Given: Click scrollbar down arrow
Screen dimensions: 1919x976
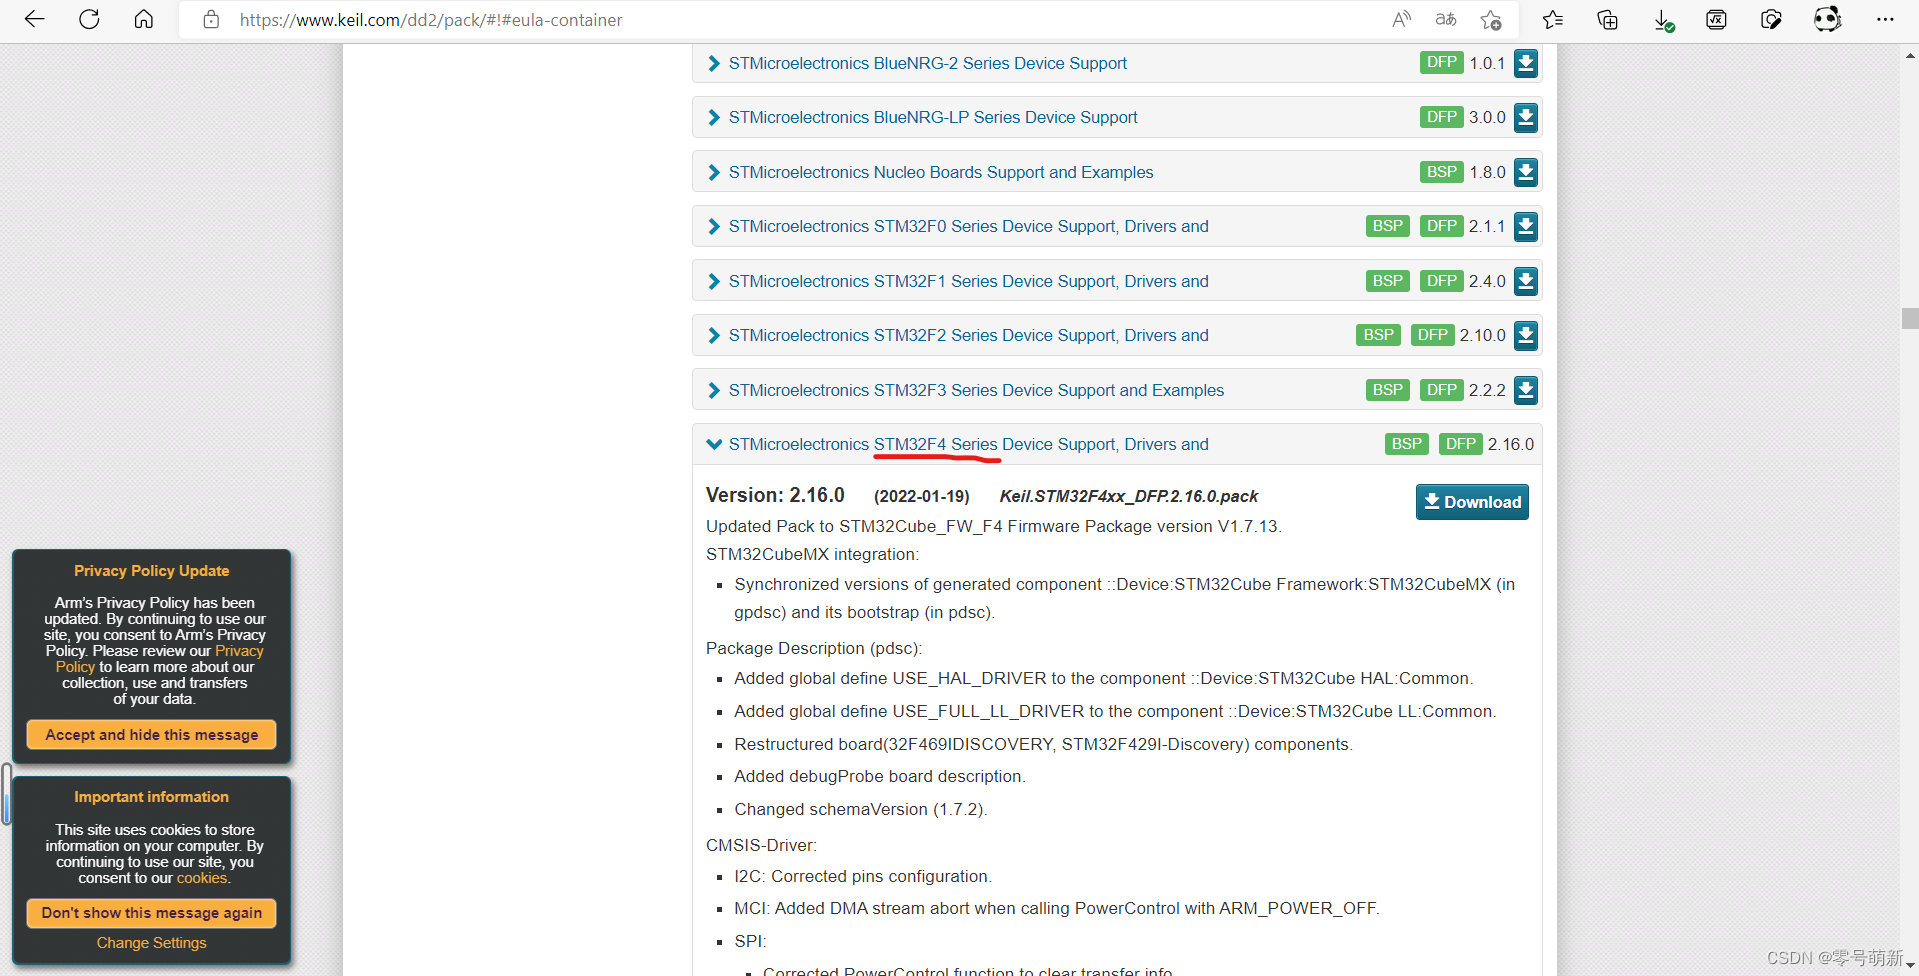Looking at the screenshot, I should tap(1910, 966).
